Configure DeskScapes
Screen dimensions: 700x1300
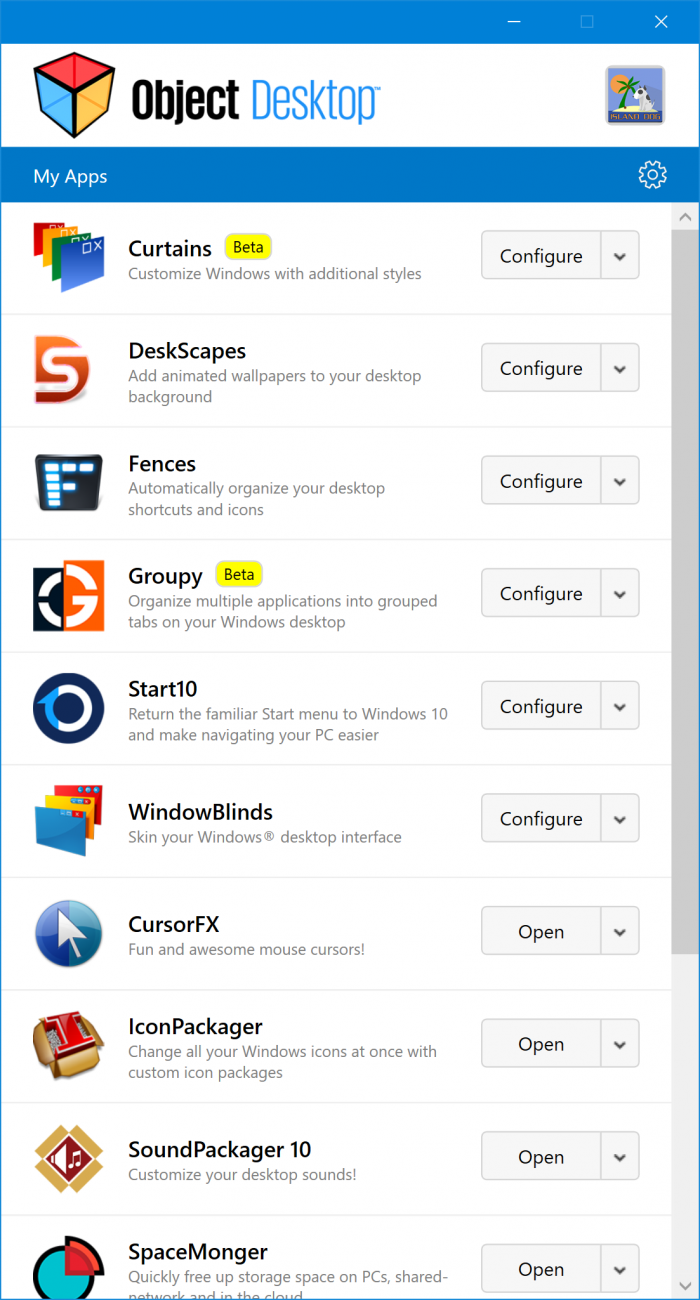[x=541, y=368]
